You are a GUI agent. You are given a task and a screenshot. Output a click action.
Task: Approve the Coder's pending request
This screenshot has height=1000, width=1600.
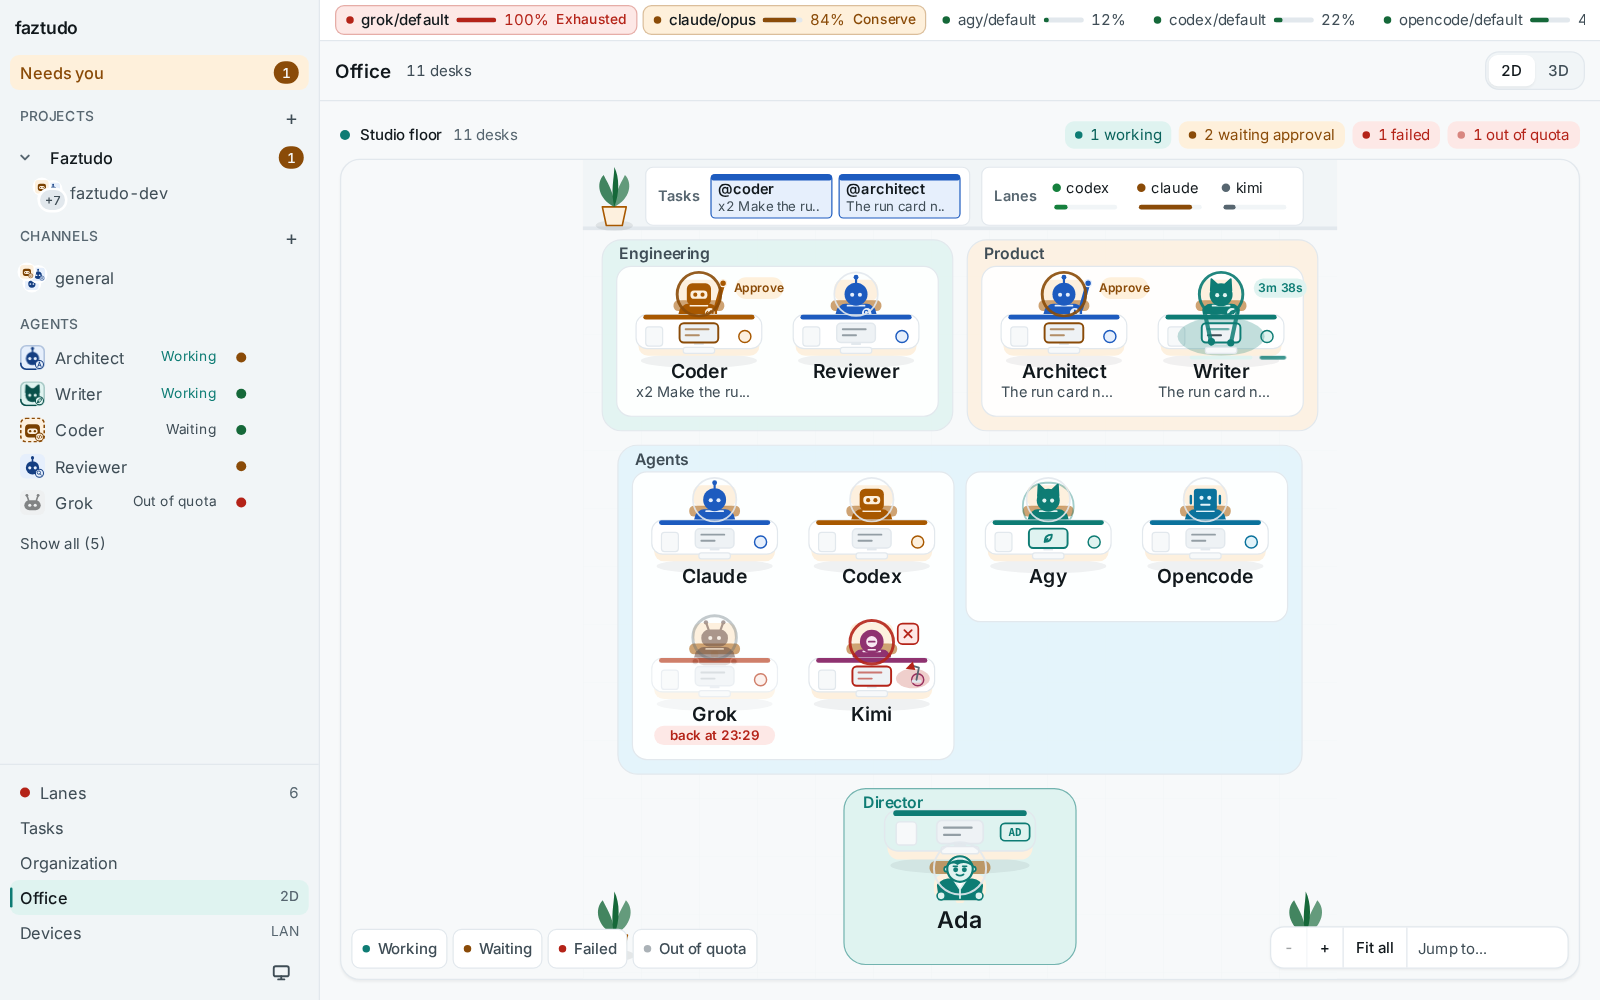(x=759, y=288)
